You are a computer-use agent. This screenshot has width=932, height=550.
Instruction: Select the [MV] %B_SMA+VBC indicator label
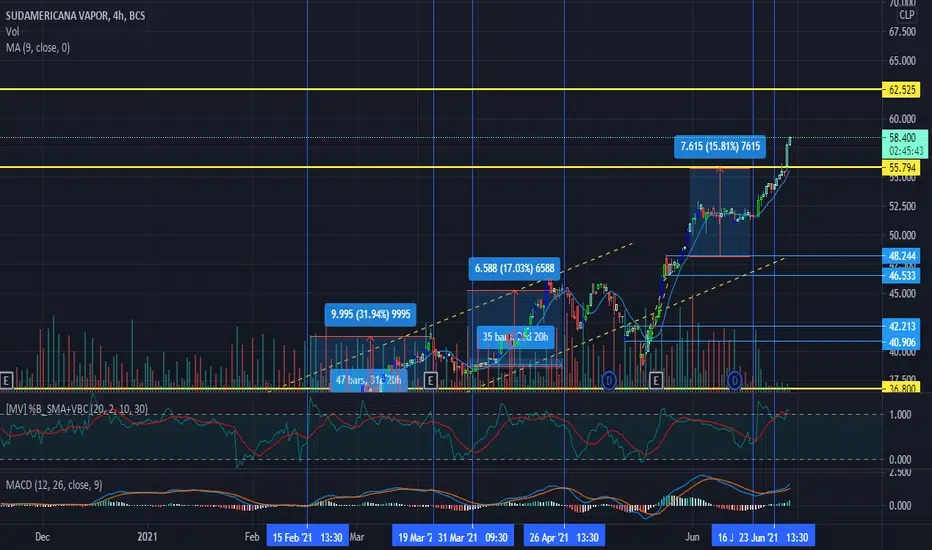77,409
